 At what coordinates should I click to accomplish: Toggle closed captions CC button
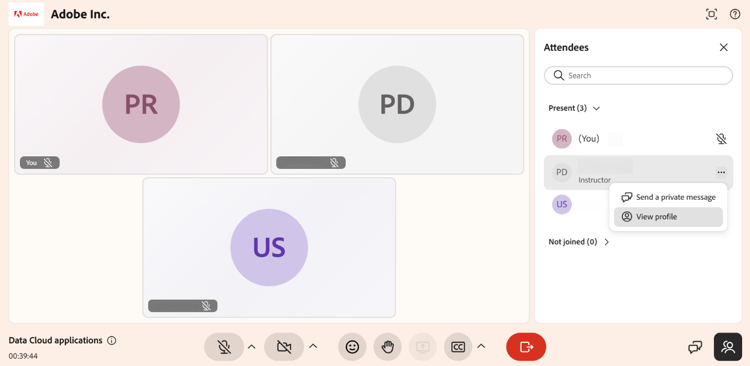(458, 346)
